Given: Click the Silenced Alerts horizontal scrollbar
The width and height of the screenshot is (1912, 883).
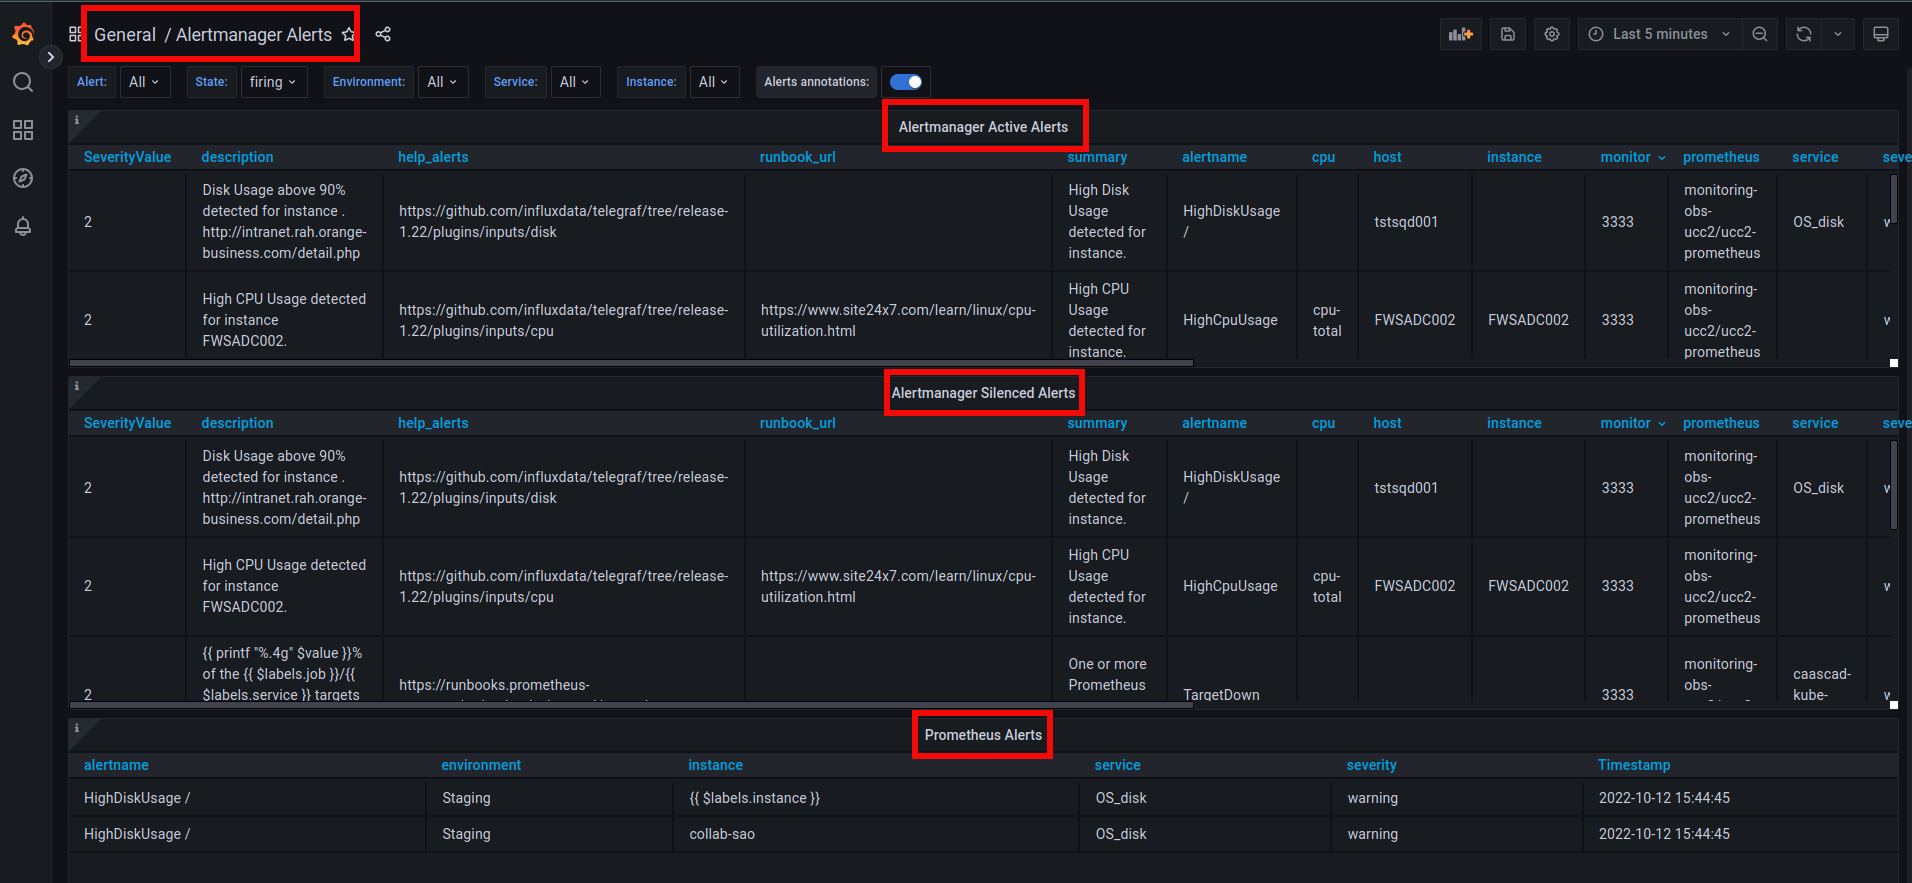Looking at the screenshot, I should 631,705.
